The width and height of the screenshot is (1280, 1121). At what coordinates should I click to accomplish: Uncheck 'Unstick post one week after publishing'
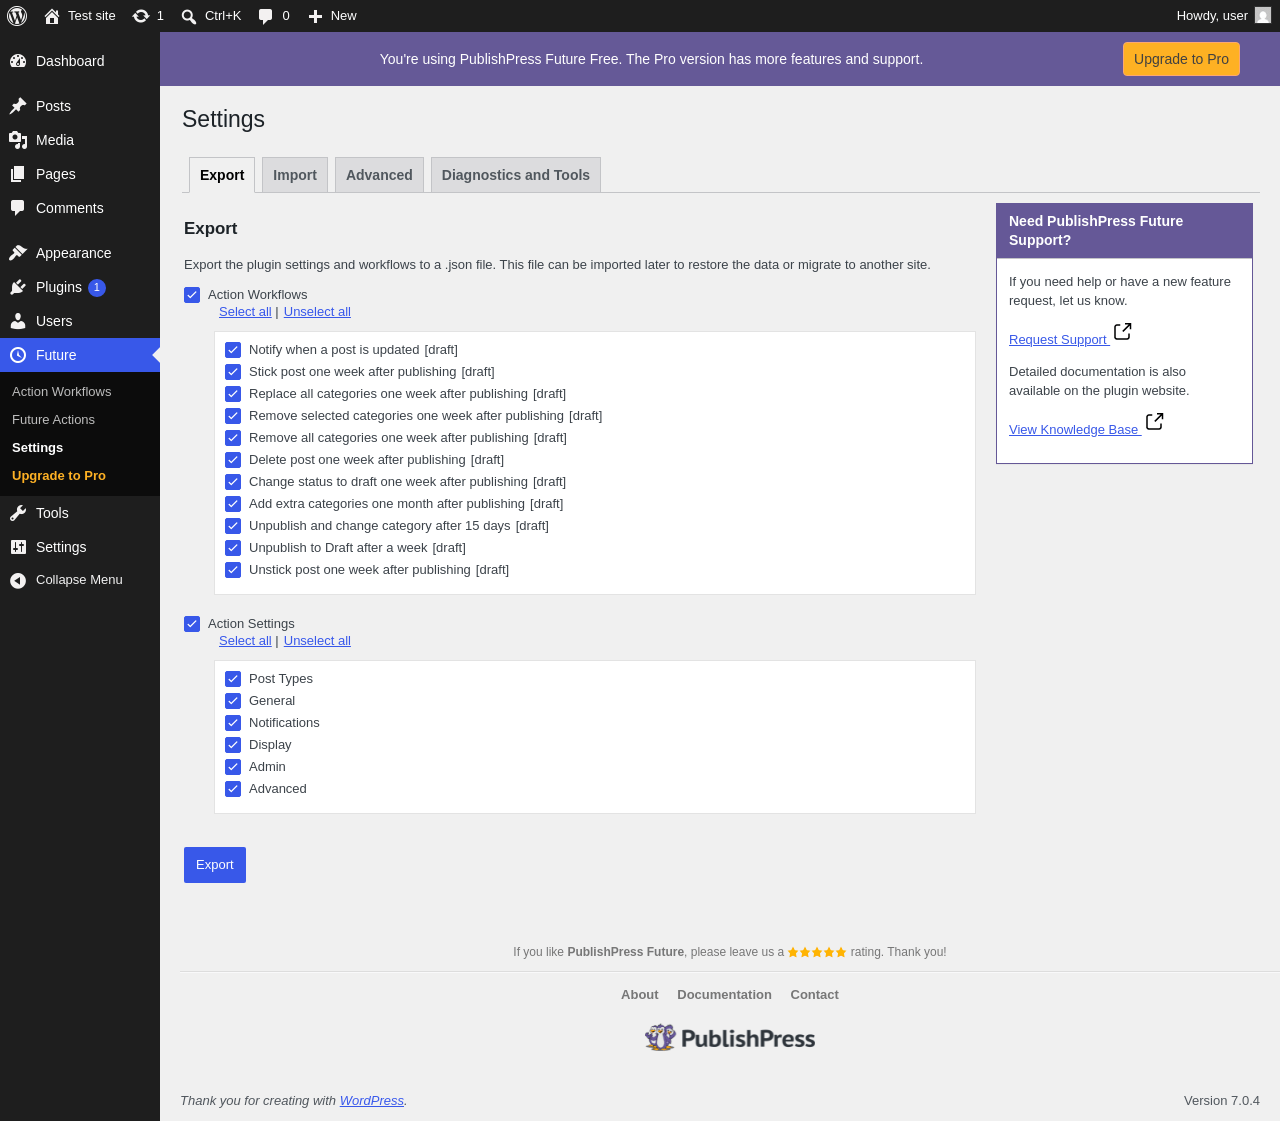[x=233, y=570]
